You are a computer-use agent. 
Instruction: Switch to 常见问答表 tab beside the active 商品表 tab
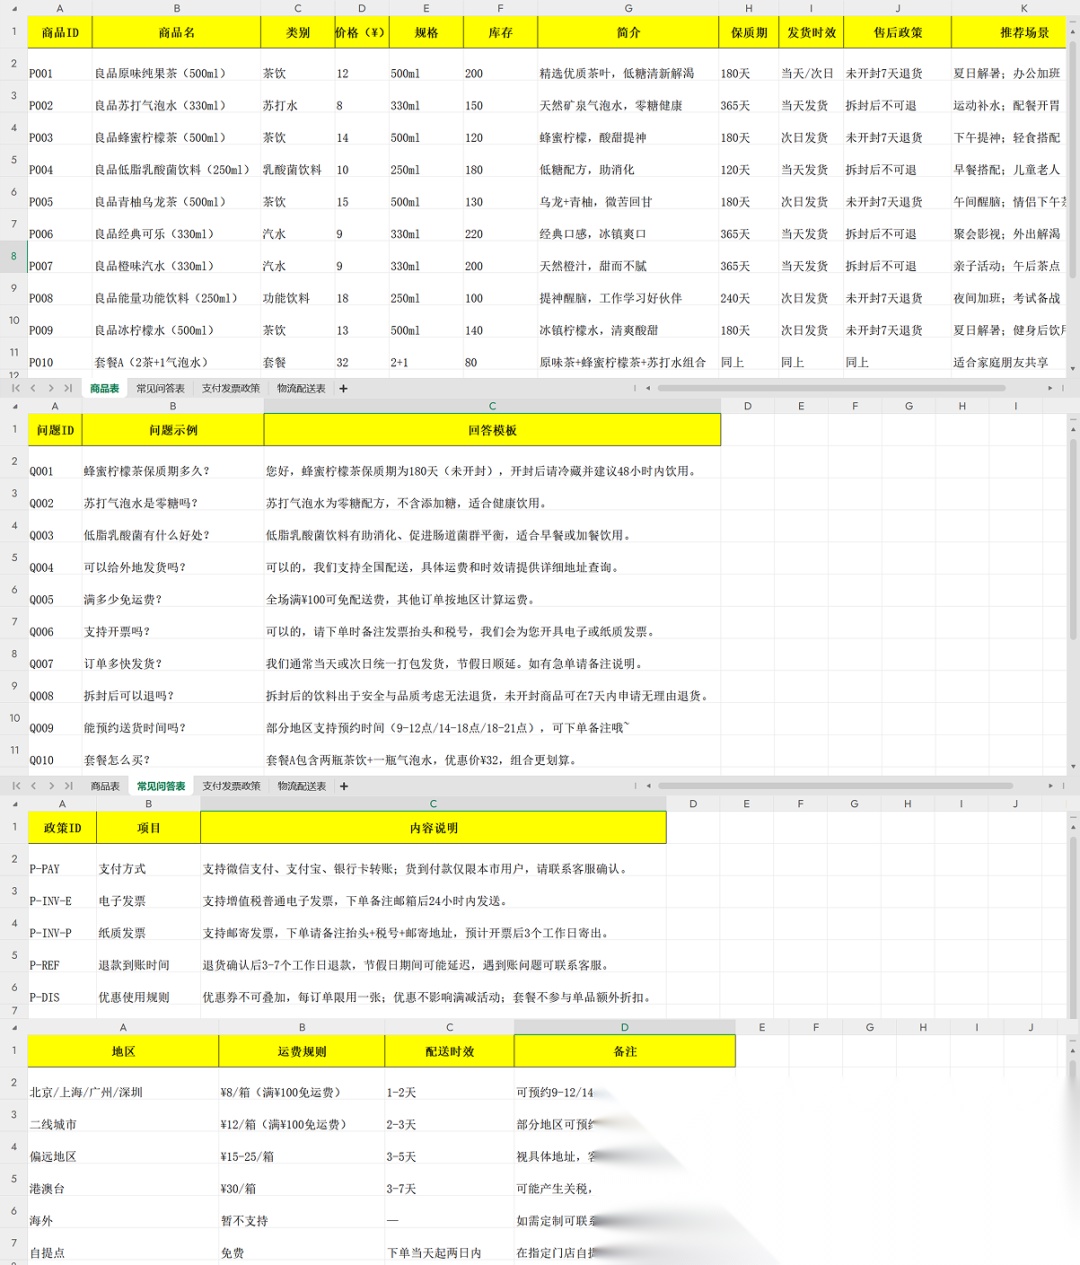point(160,388)
